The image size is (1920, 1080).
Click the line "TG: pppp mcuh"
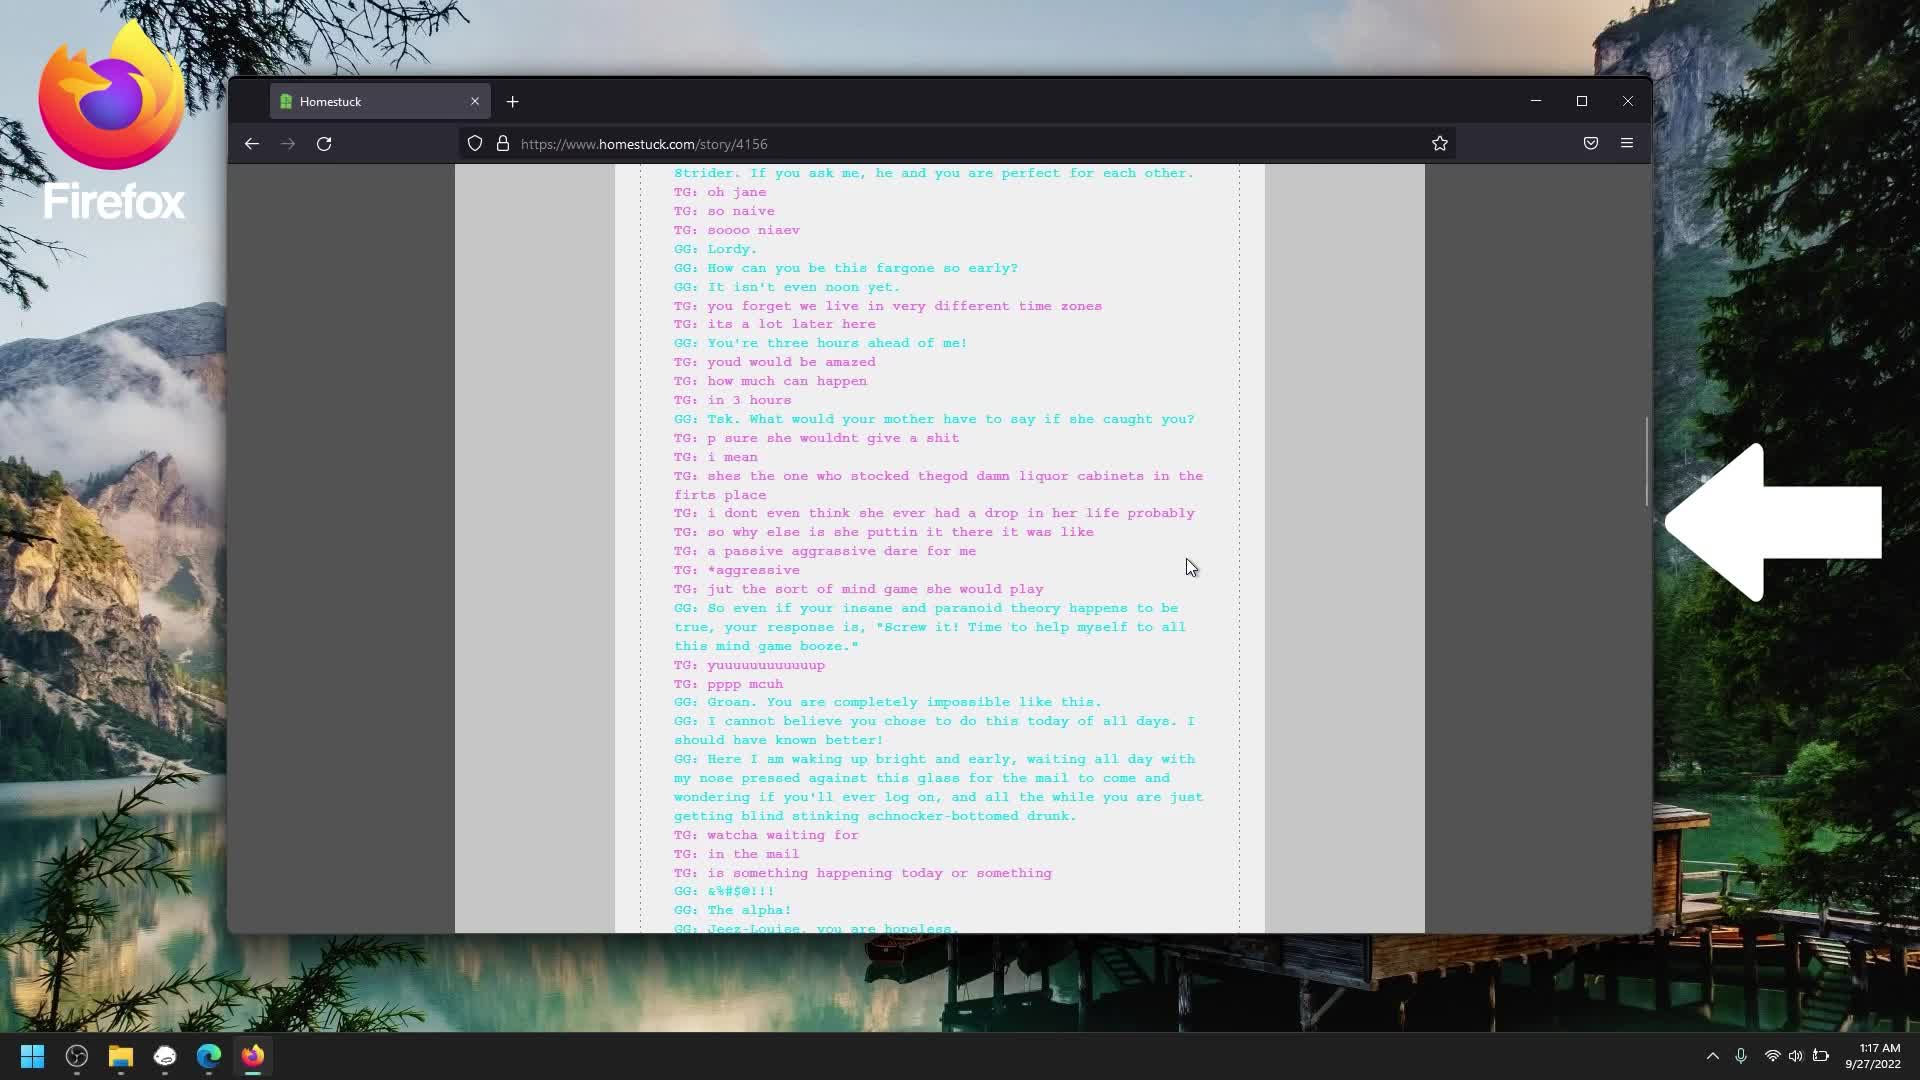728,684
